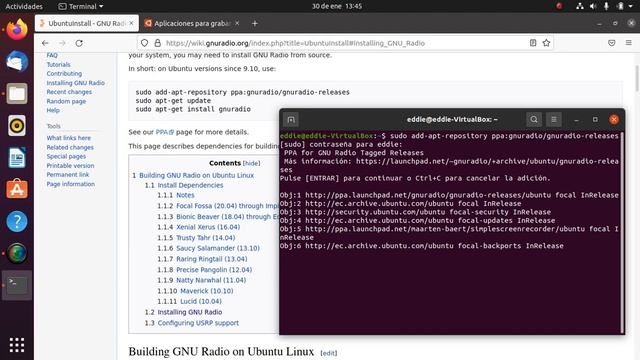Go to a Random page

tap(66, 101)
